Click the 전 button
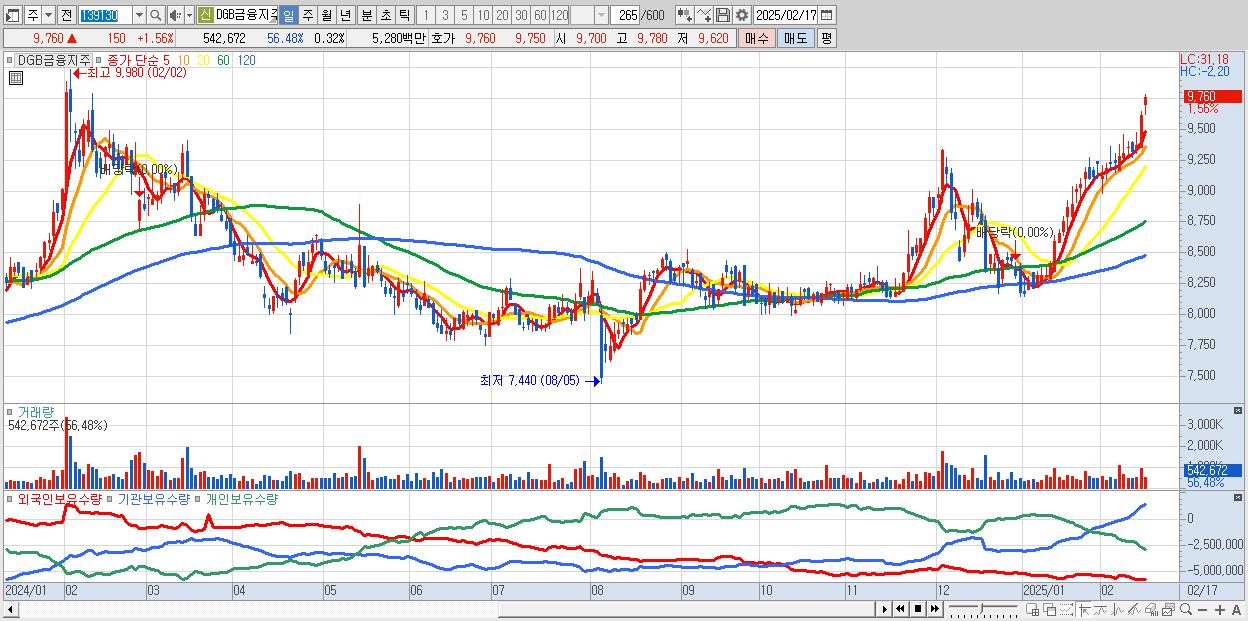 click(66, 15)
